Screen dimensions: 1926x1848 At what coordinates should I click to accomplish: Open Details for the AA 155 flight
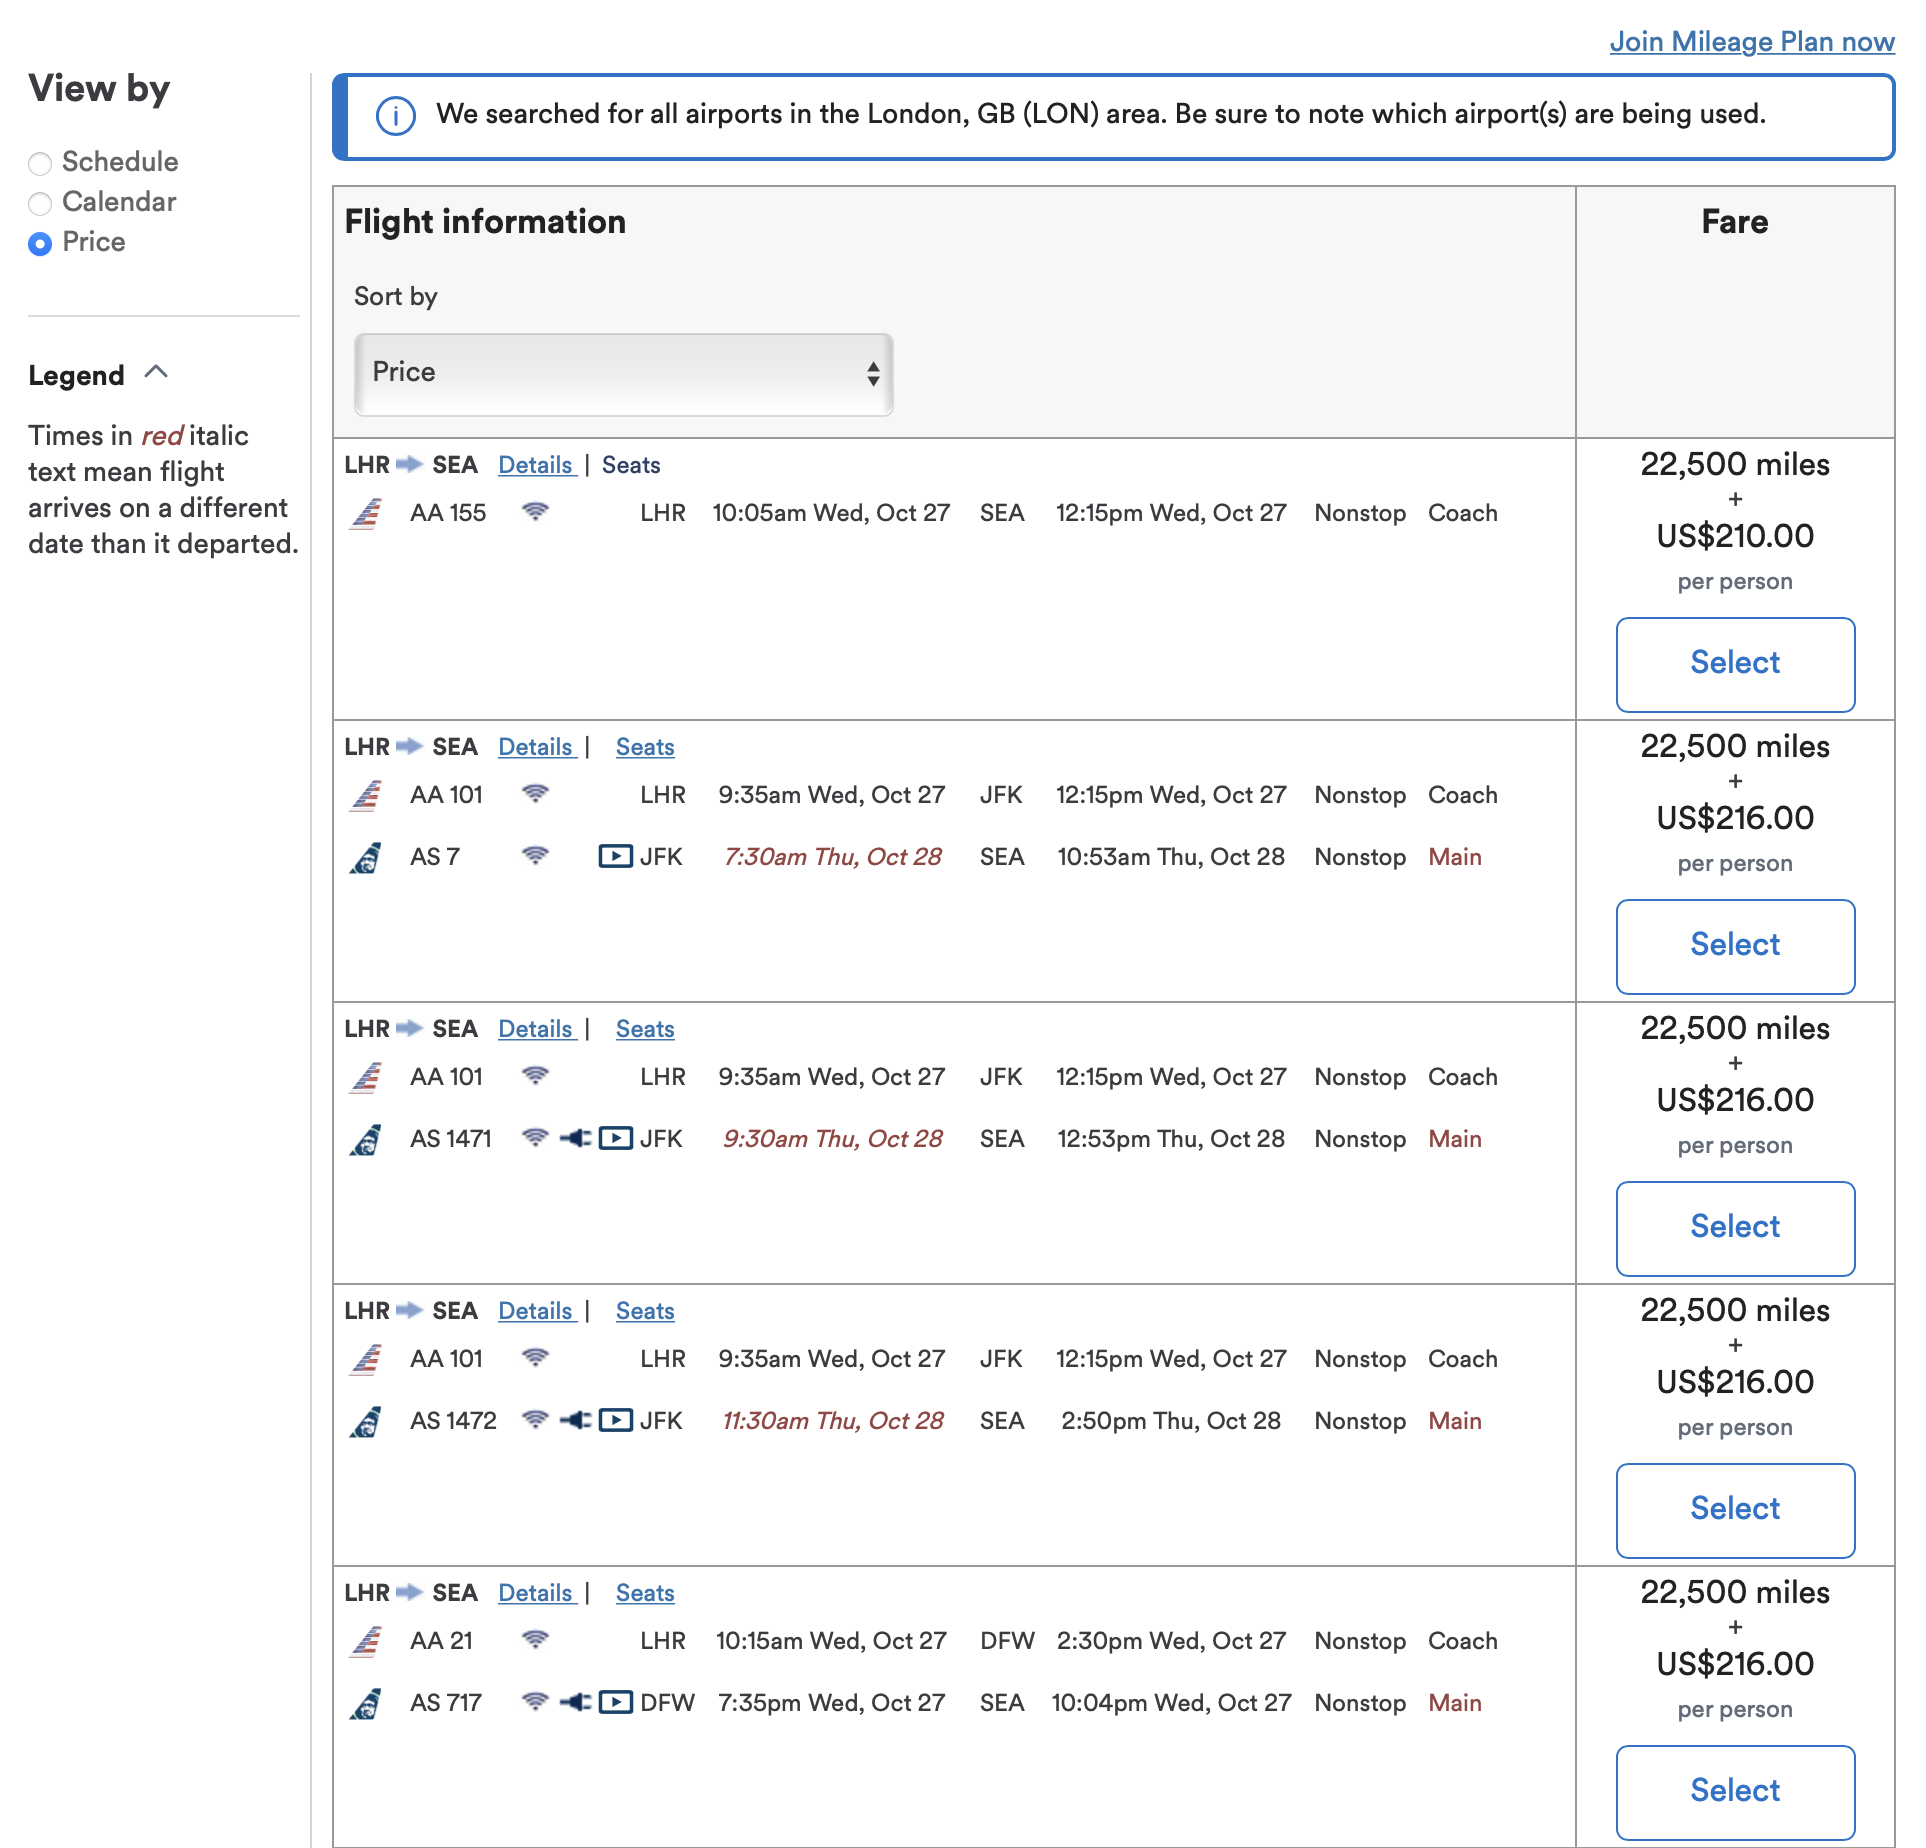tap(535, 465)
